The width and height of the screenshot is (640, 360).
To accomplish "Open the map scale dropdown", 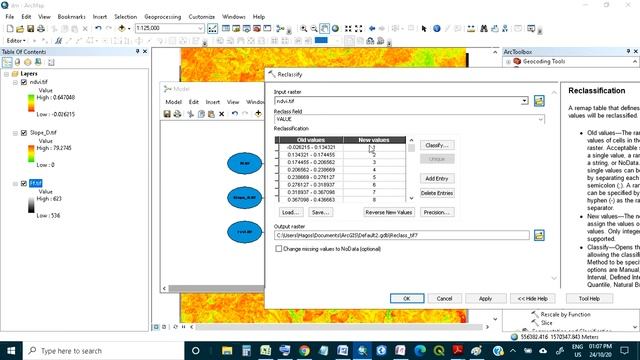I will coord(200,28).
